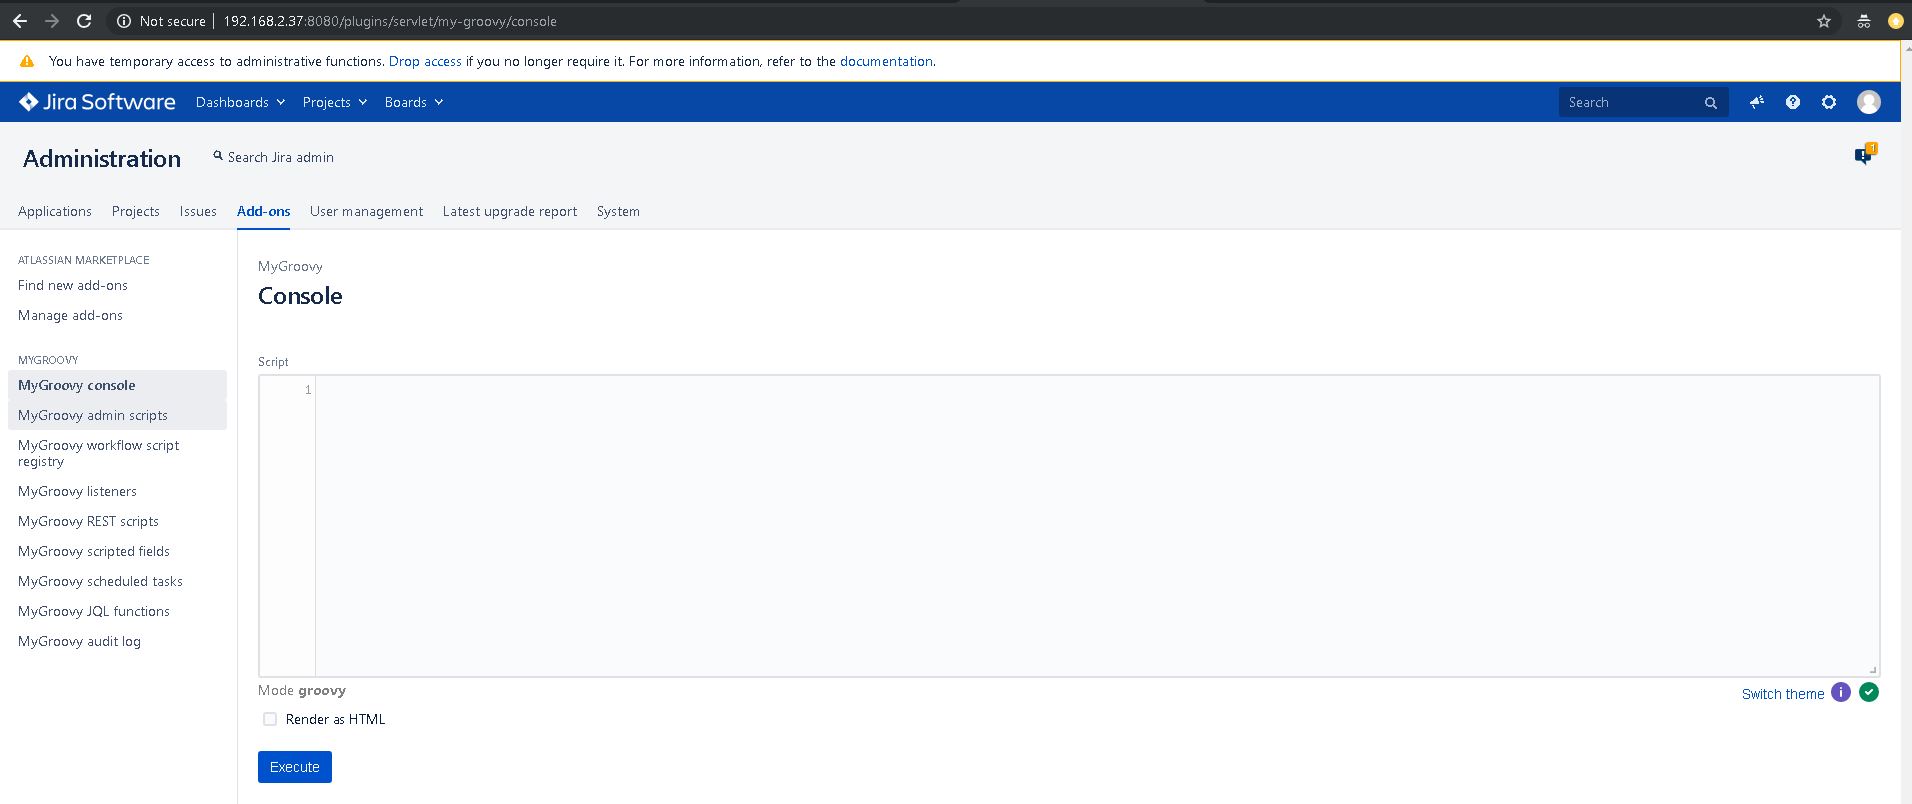Click the magnifier icon beside Search Jira admin
Viewport: 1912px width, 804px height.
(218, 156)
